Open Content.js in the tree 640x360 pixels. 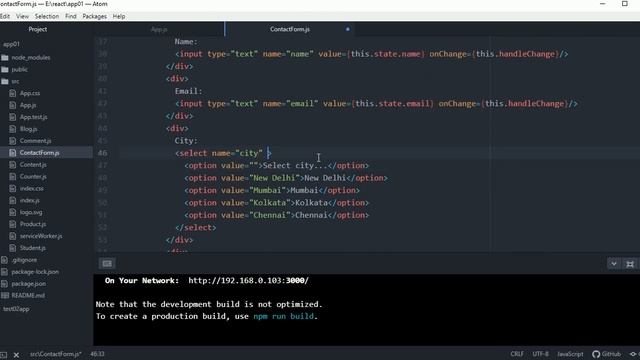pyautogui.click(x=33, y=165)
